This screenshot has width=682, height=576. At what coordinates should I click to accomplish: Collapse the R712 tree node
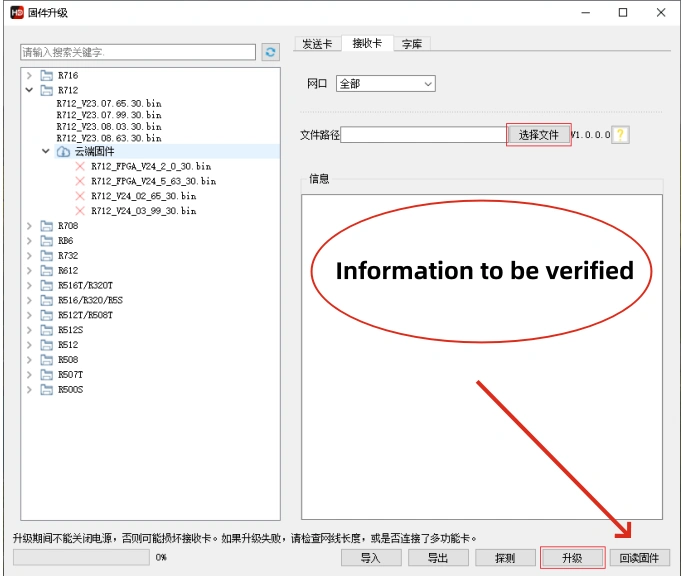pyautogui.click(x=29, y=90)
